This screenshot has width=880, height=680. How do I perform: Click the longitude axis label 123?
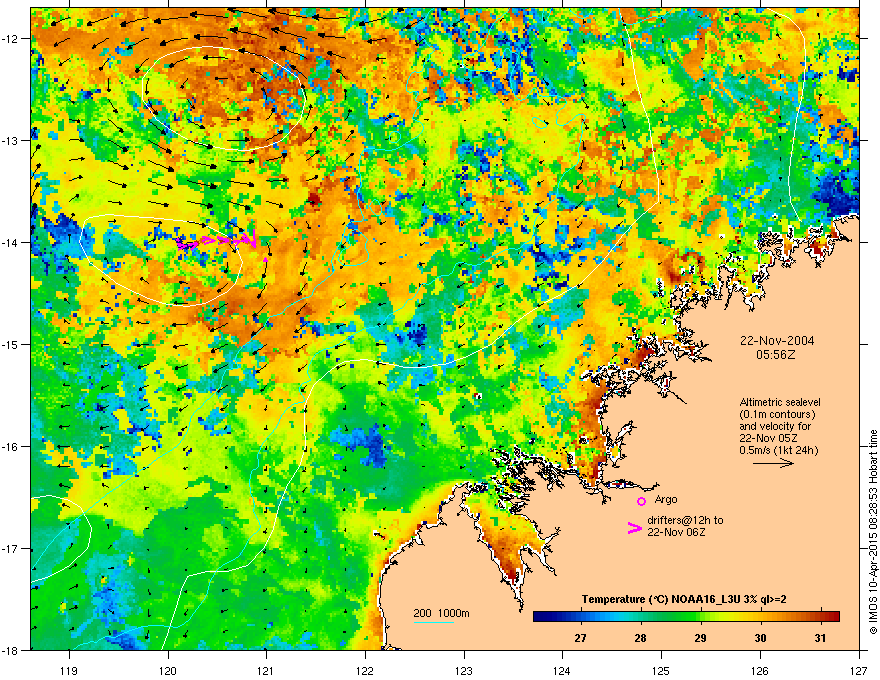point(464,670)
